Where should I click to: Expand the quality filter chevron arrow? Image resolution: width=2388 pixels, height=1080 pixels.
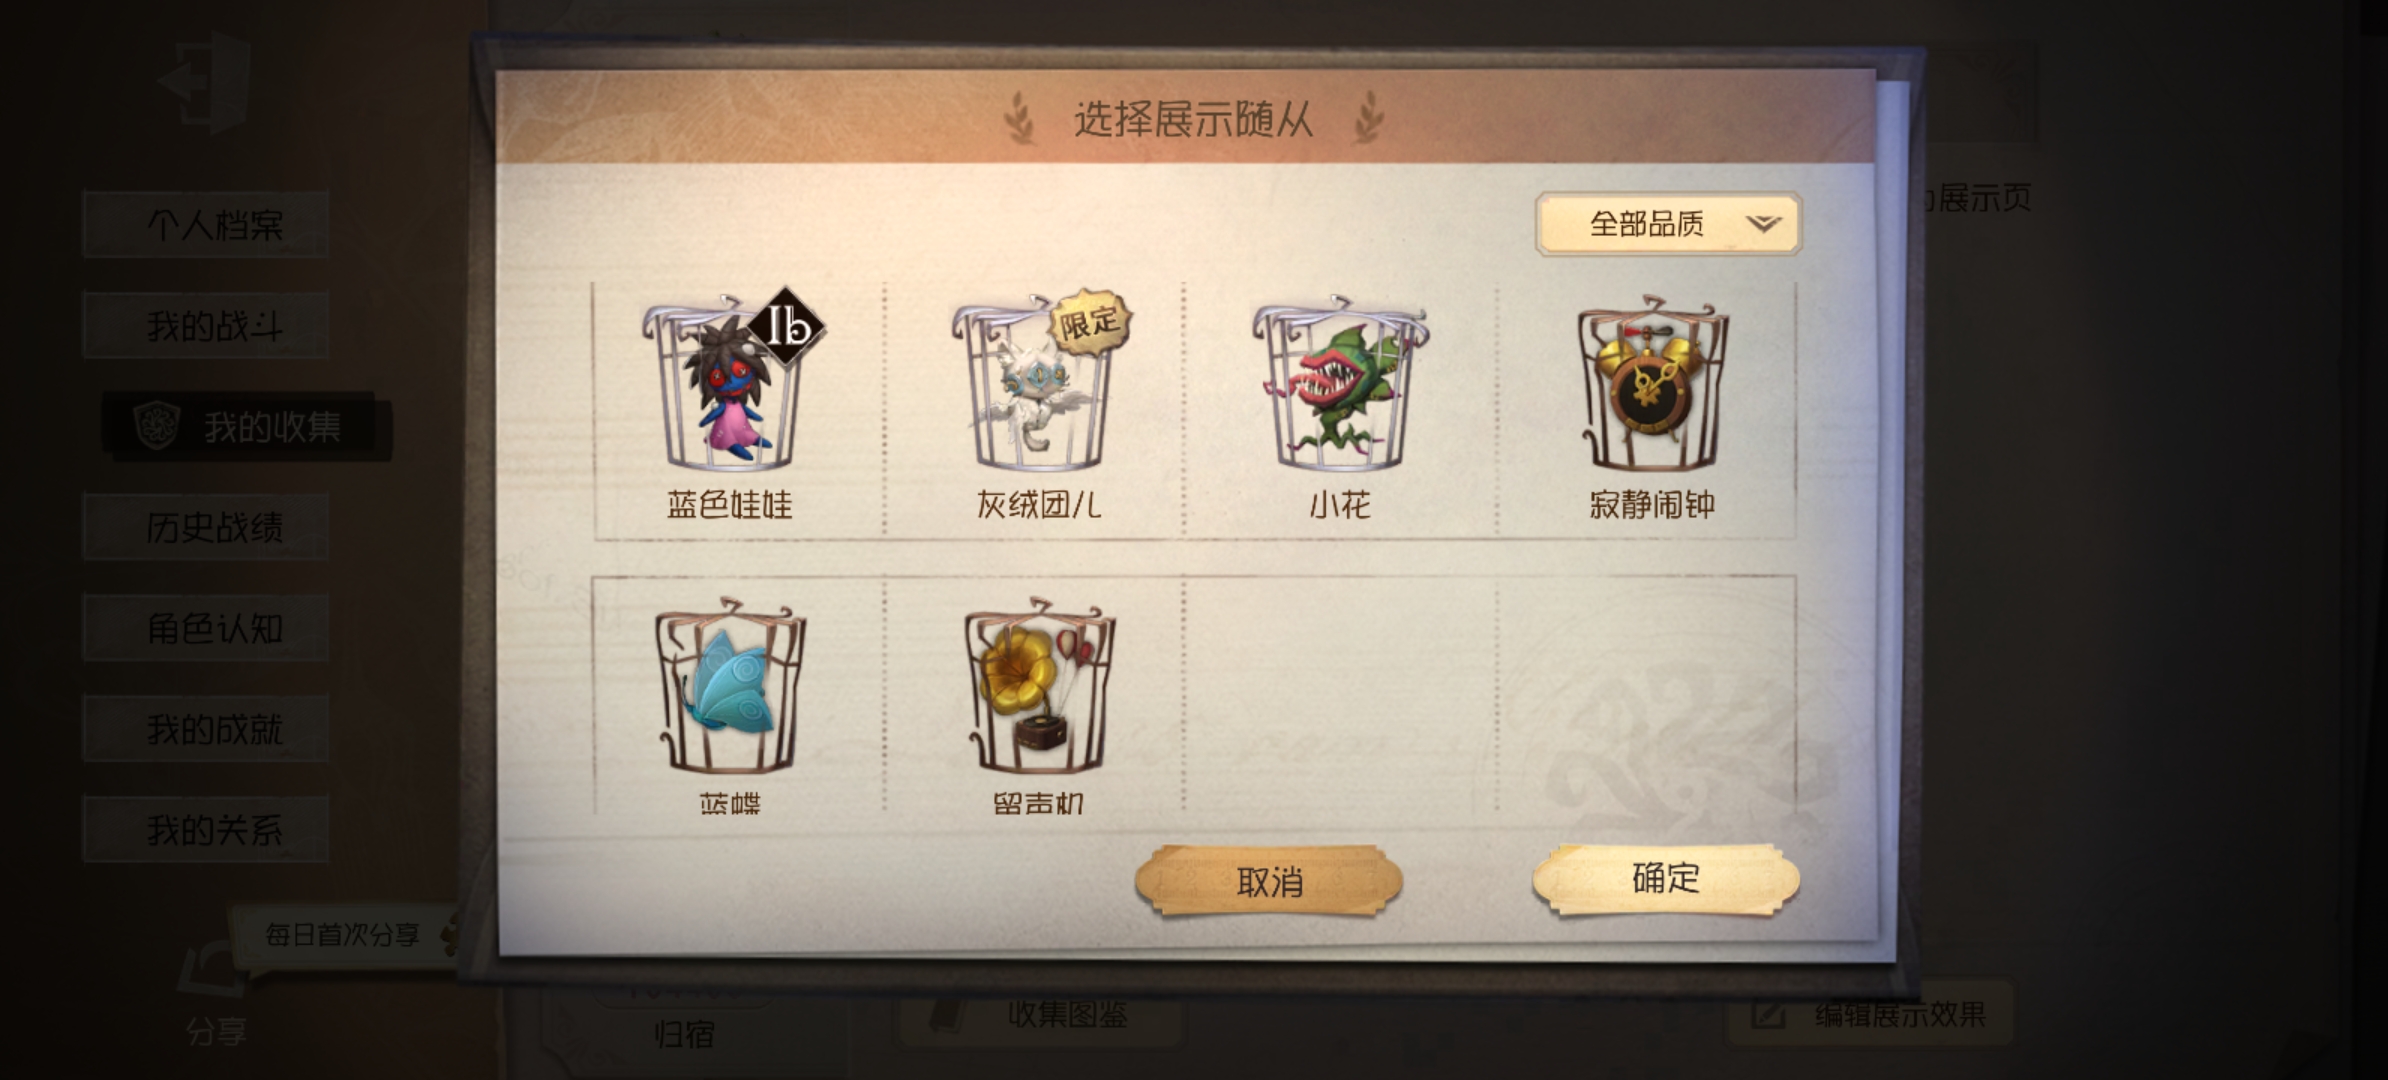tap(1763, 224)
